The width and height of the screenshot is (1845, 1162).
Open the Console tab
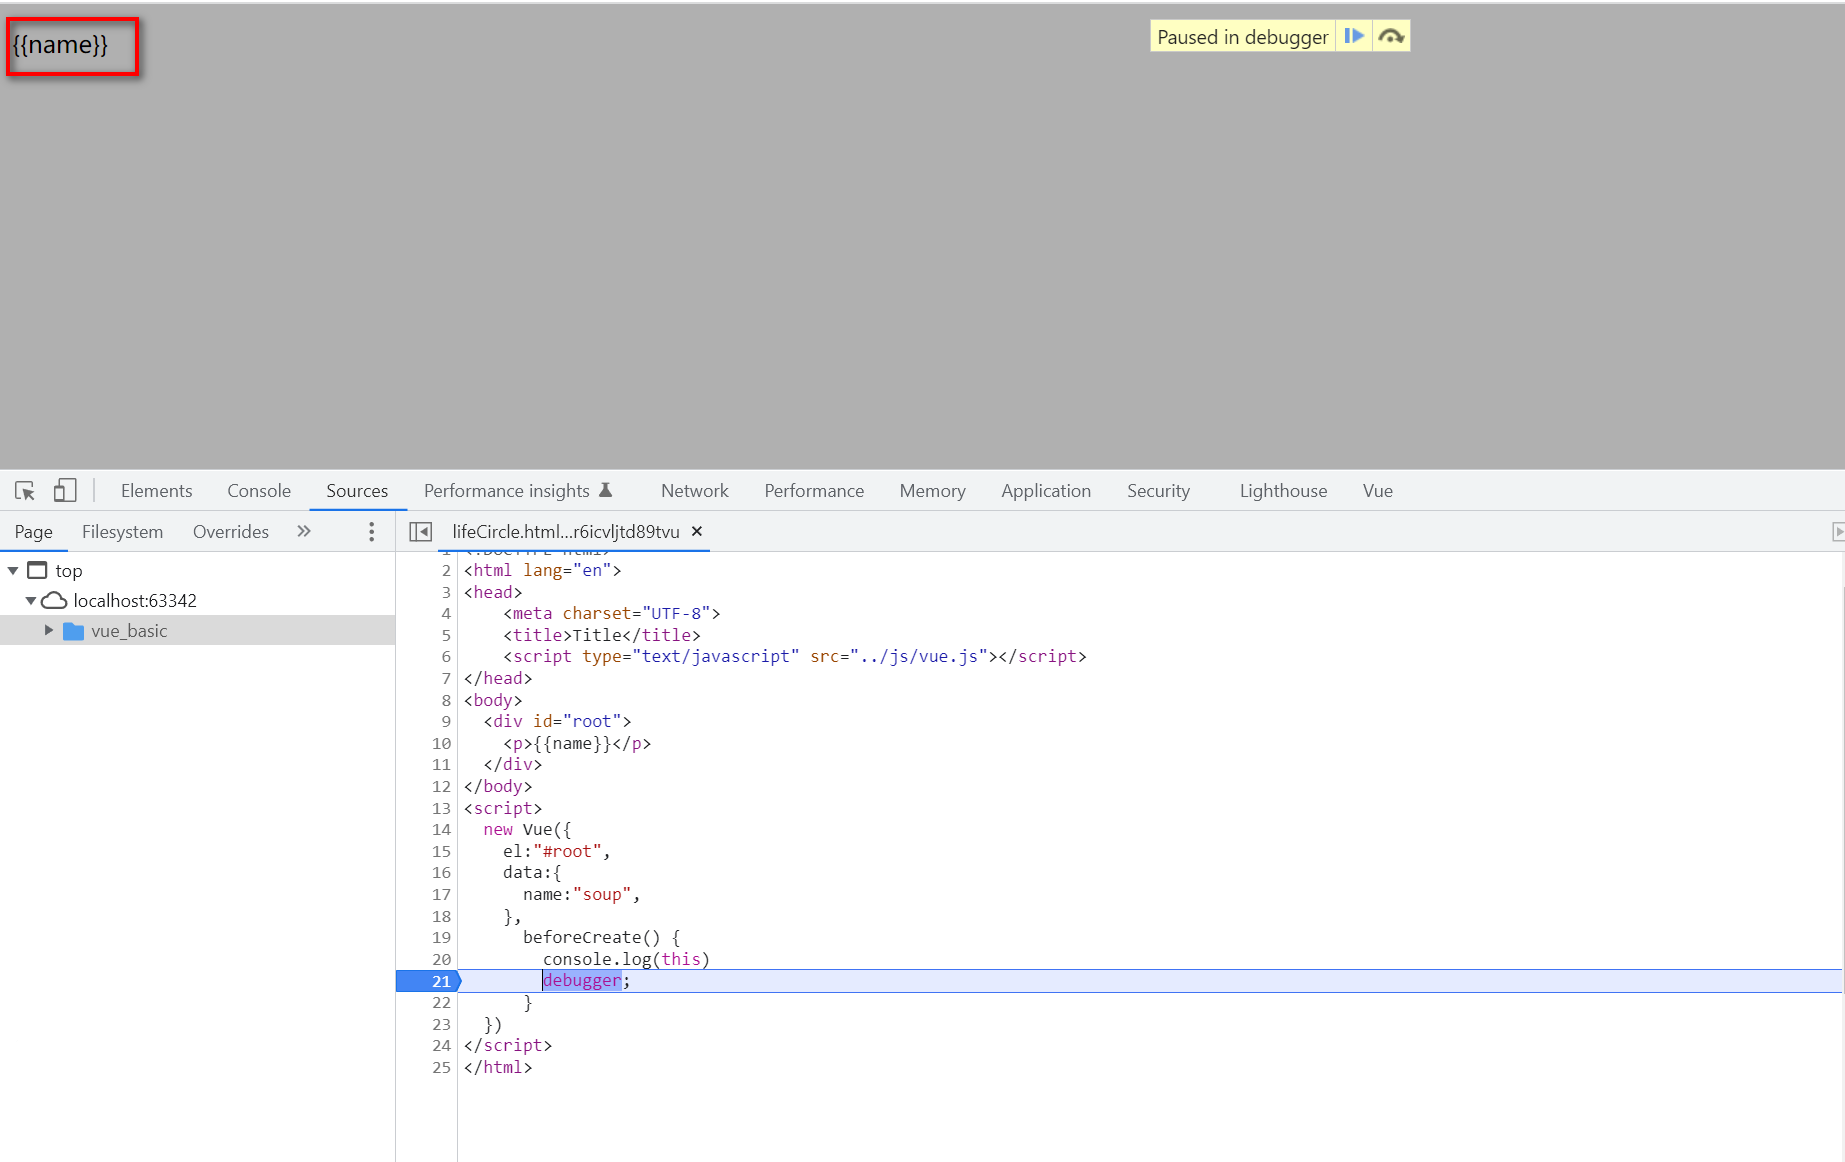259,491
